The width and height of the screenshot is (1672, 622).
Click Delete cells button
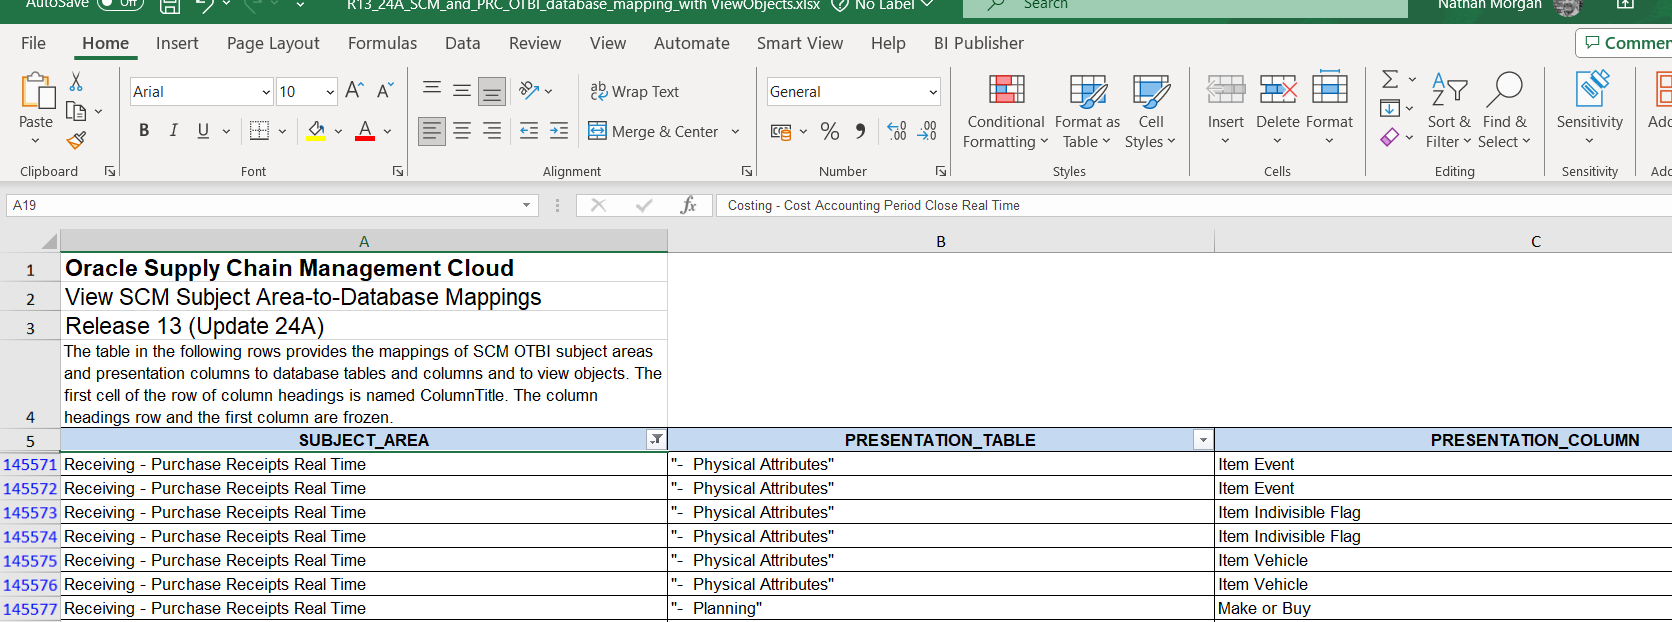(1277, 110)
